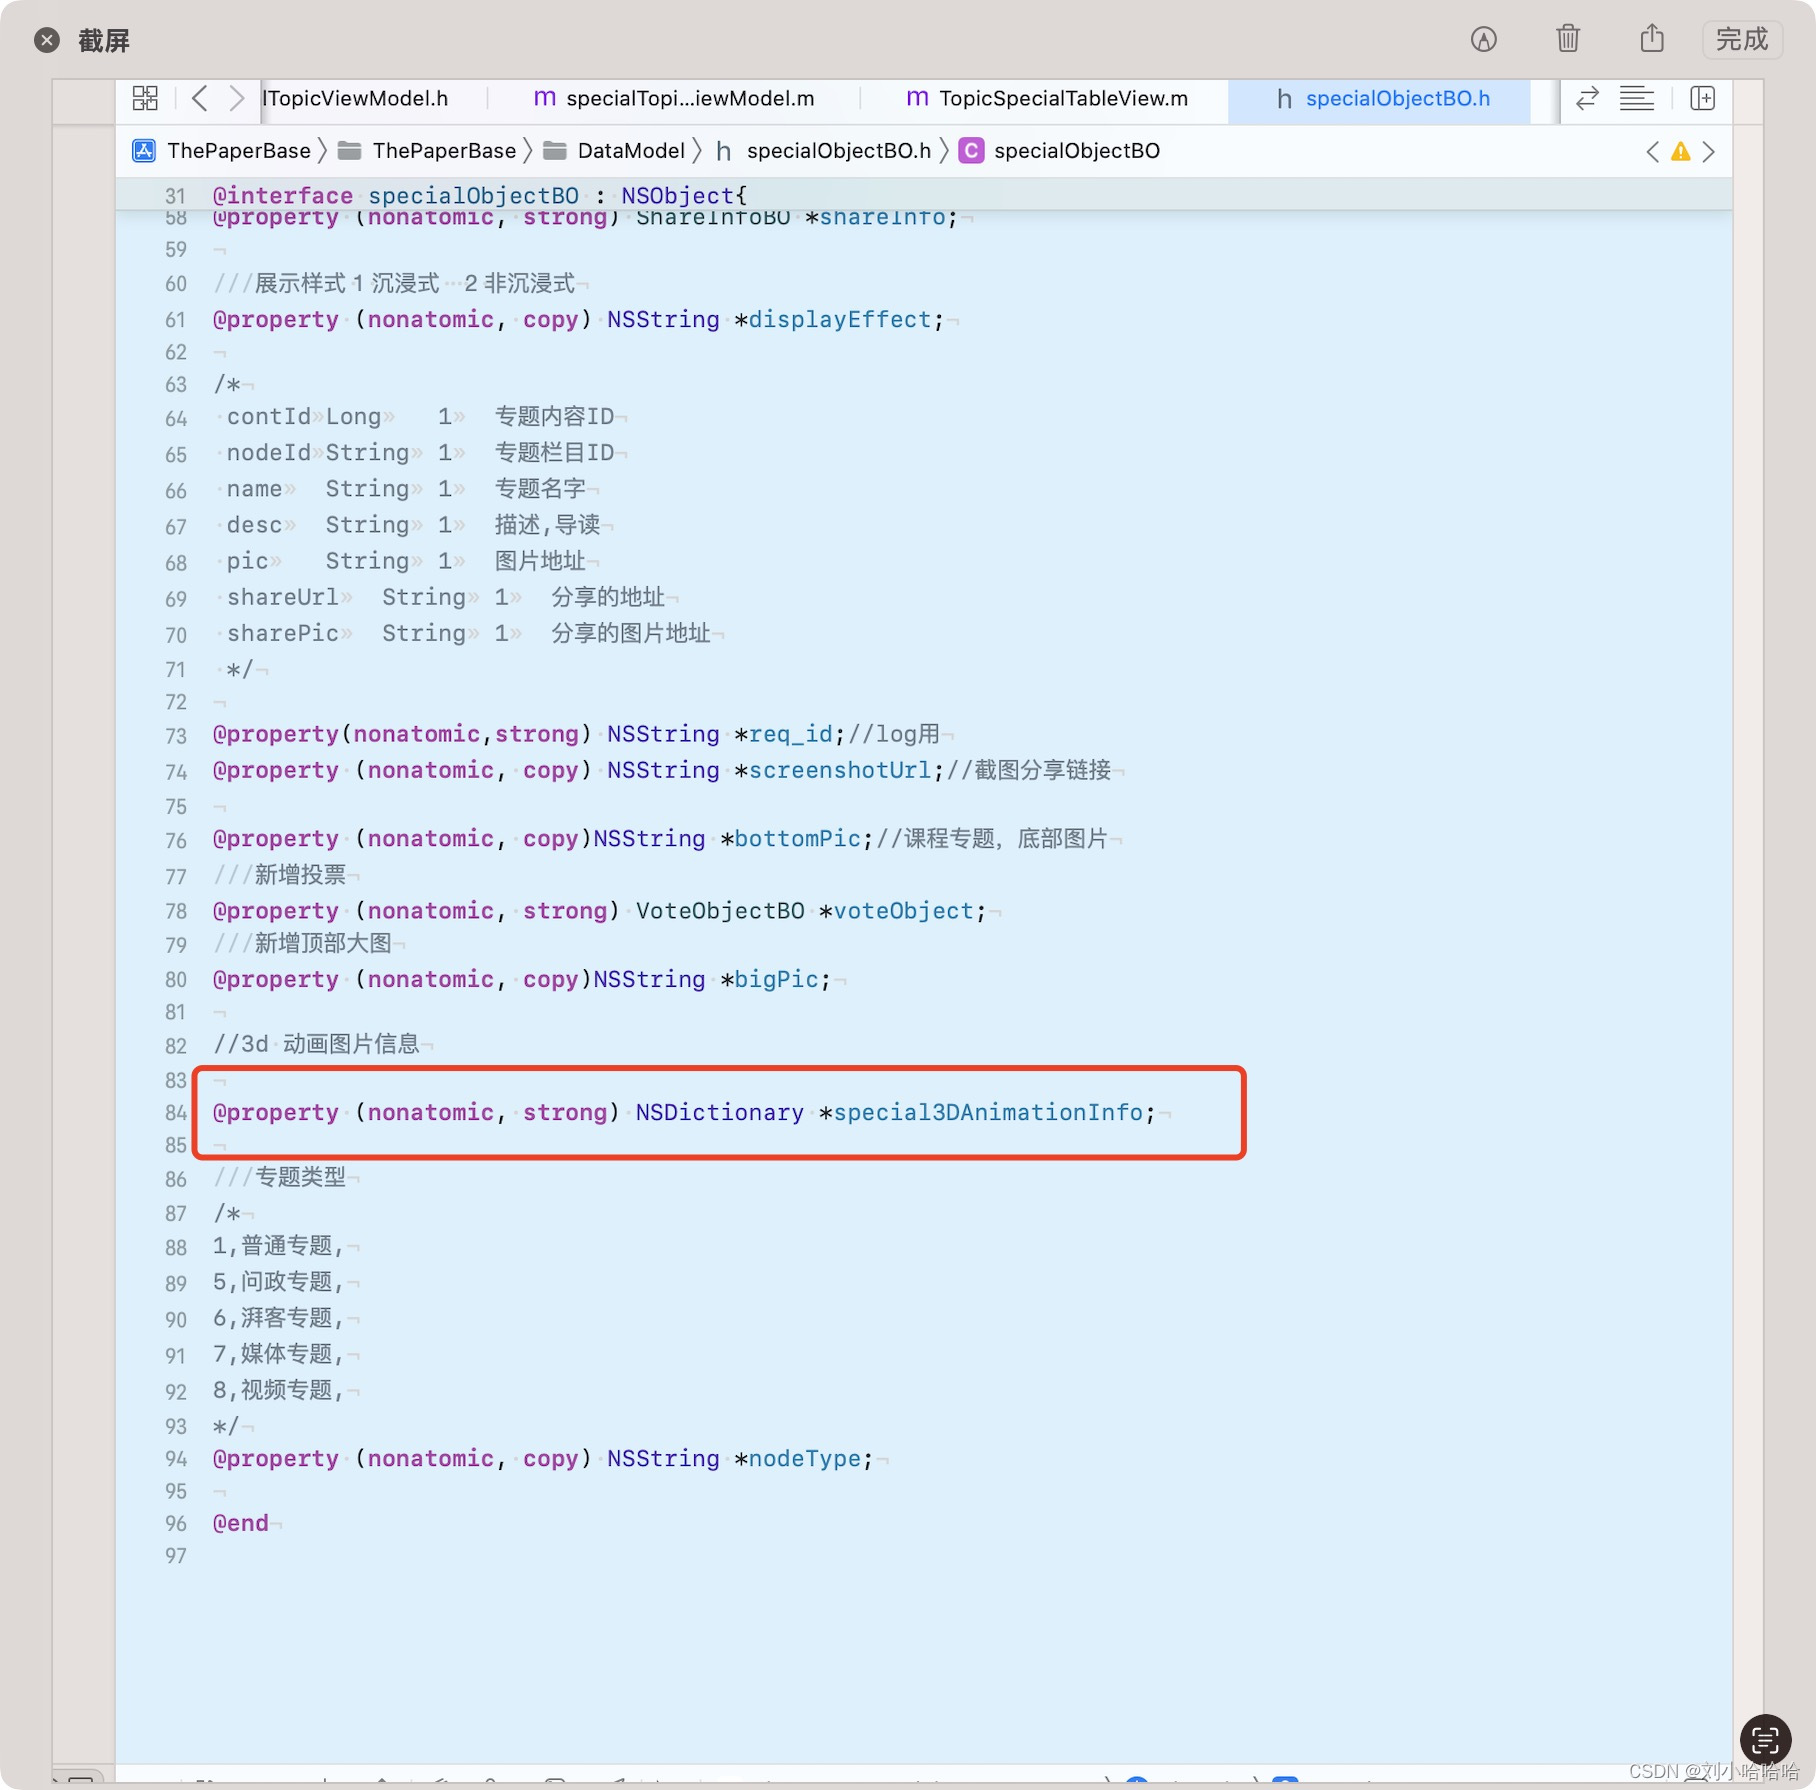Delete the screenshot using the trash icon

click(1567, 39)
